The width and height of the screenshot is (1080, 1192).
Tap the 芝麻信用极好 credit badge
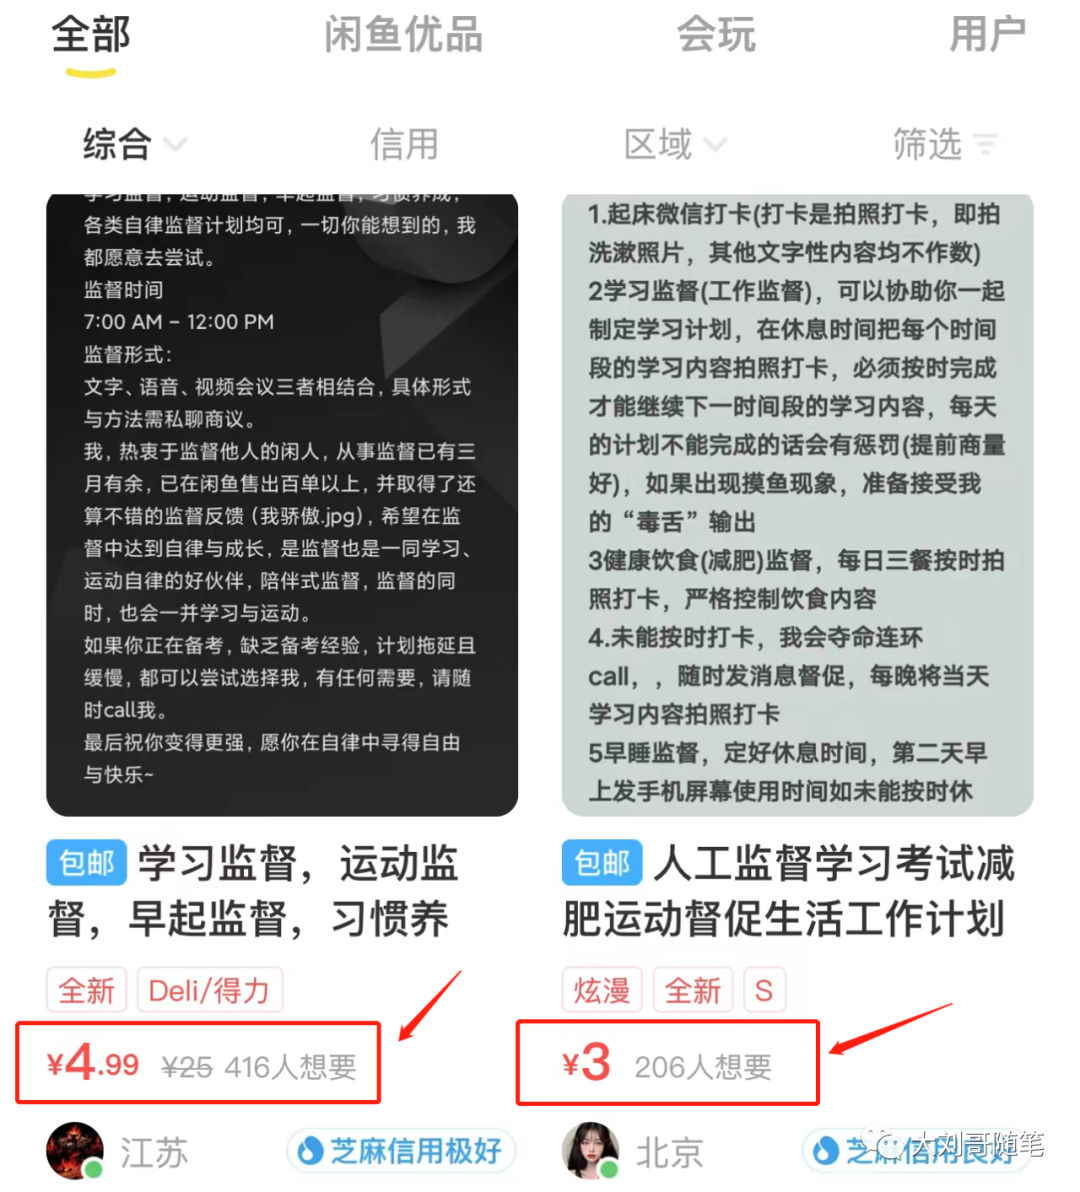401,1151
